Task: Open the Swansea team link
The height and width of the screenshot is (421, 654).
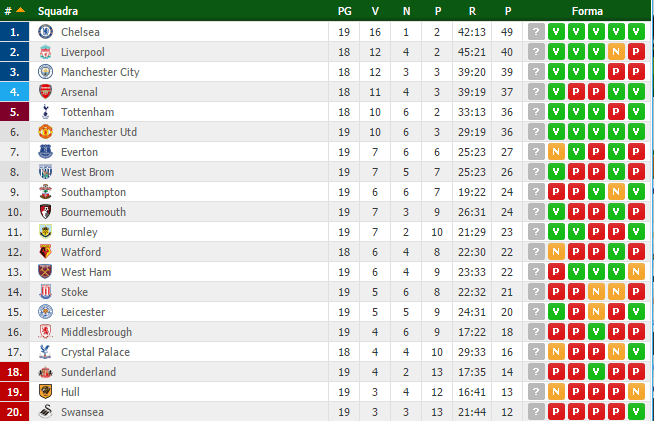Action: click(x=81, y=412)
